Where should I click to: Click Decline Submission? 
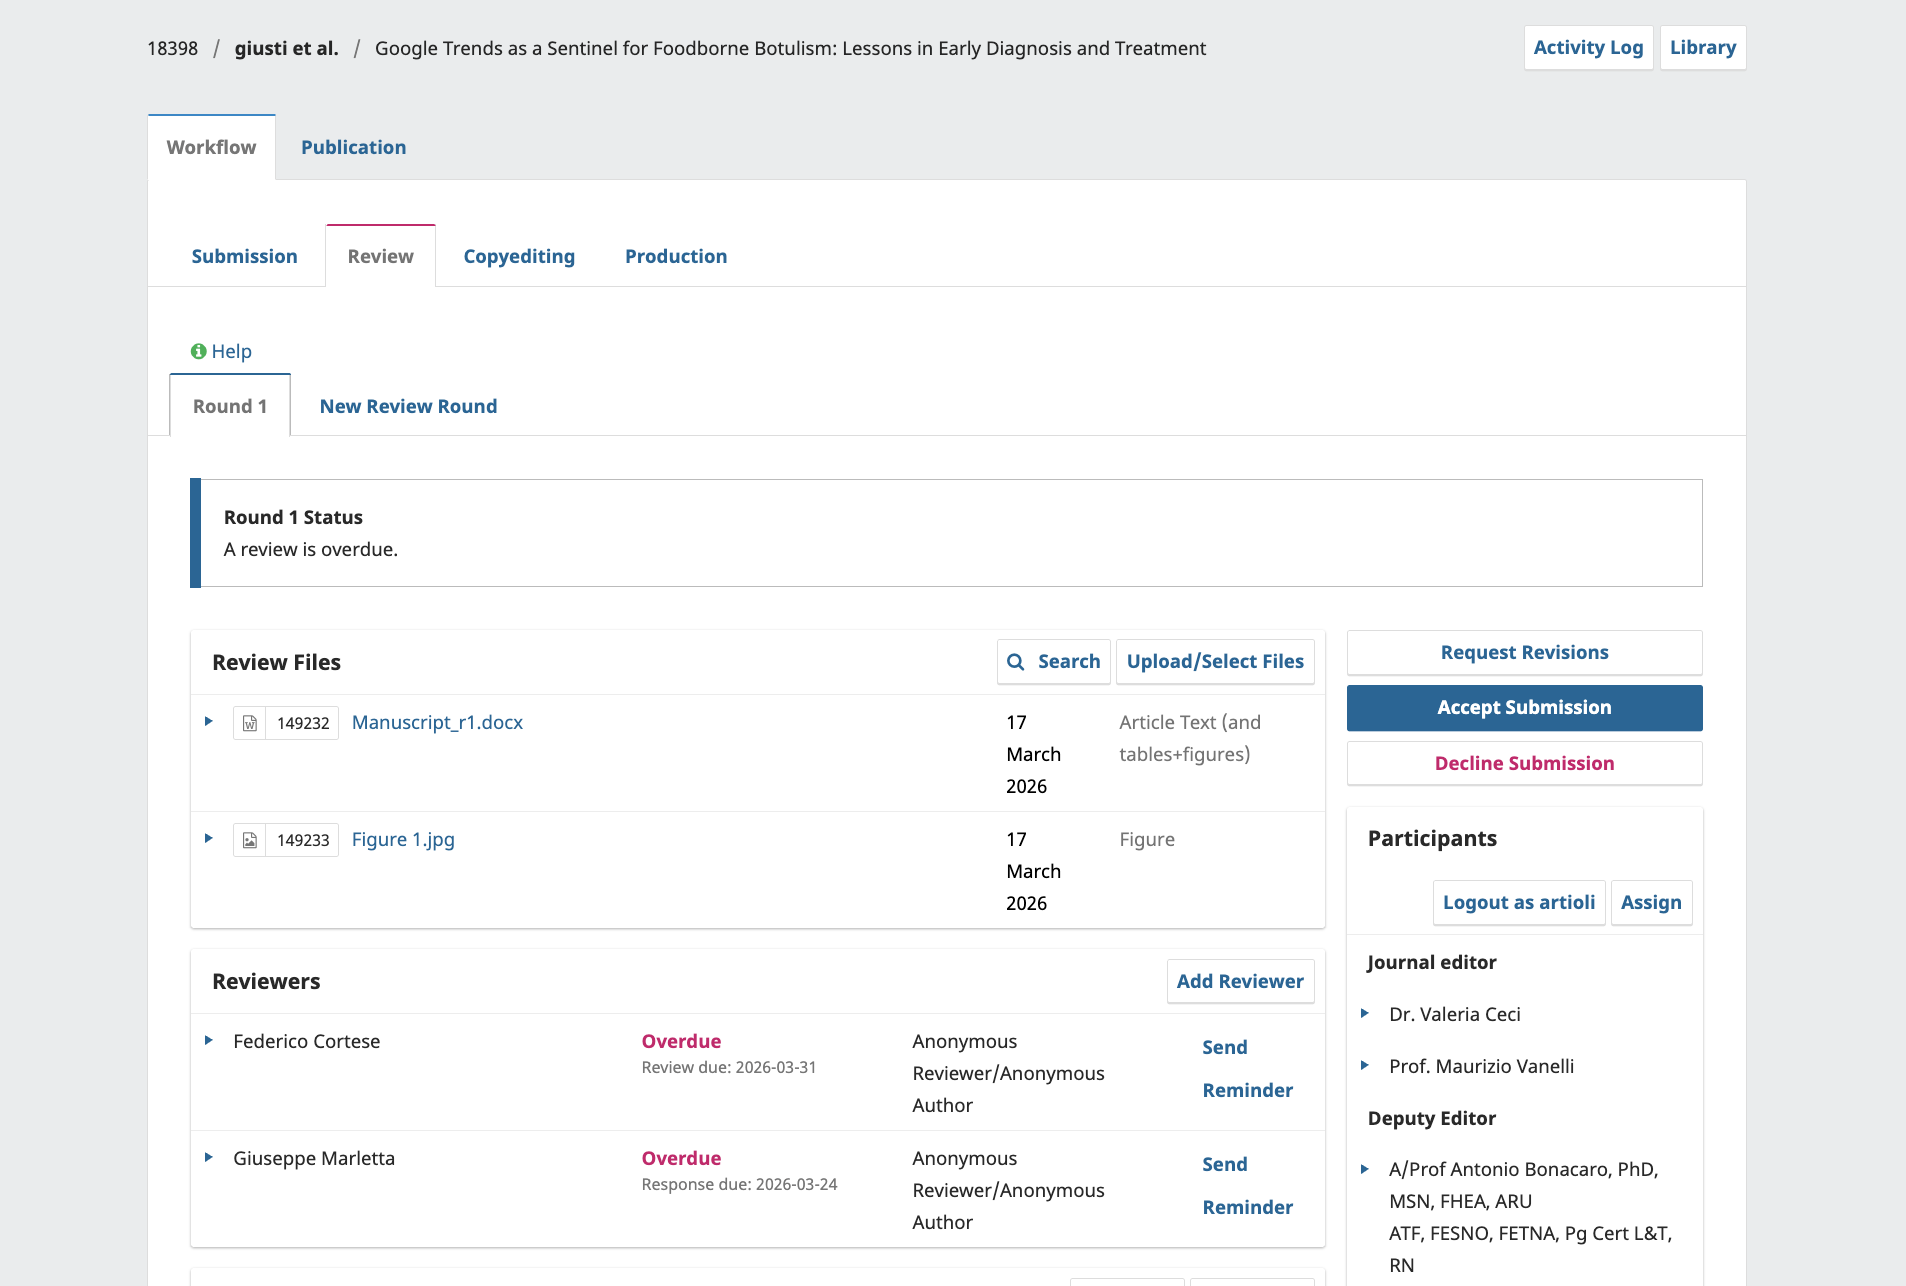(1524, 763)
